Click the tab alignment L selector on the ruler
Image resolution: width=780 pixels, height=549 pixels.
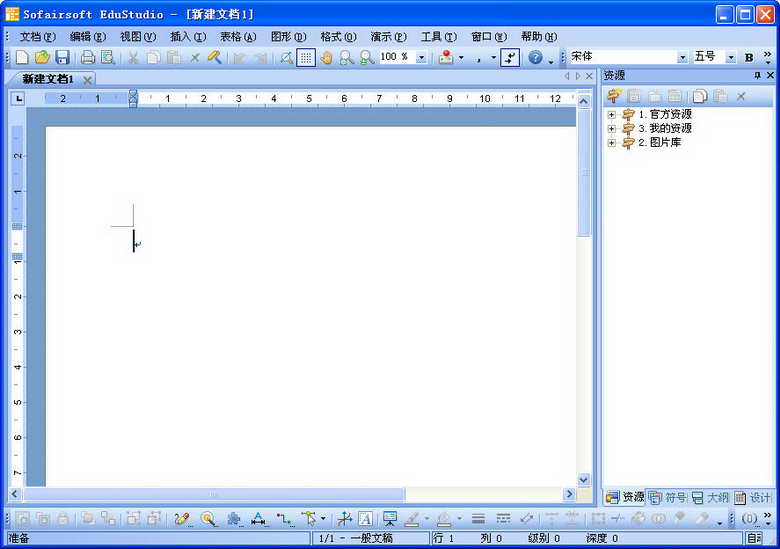point(18,98)
